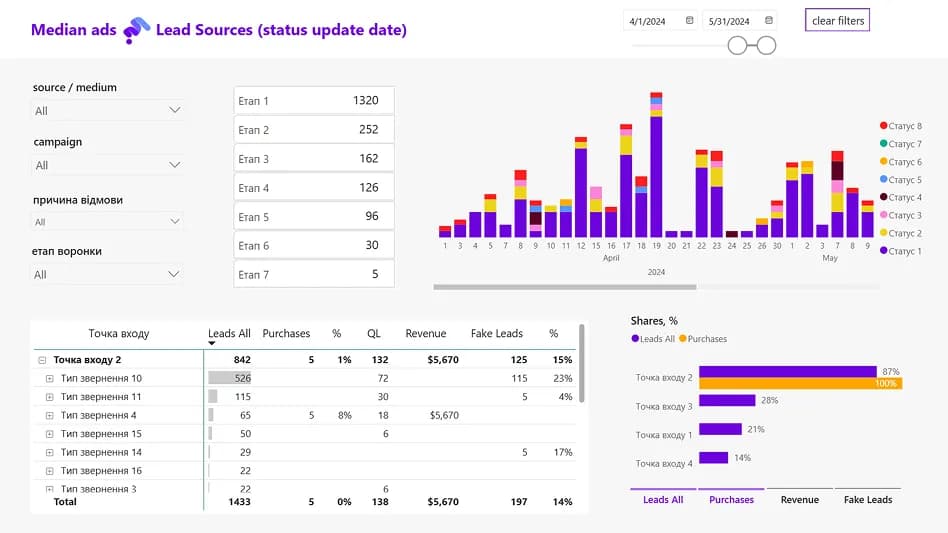
Task: Open the start date calendar picker icon
Action: 689,20
